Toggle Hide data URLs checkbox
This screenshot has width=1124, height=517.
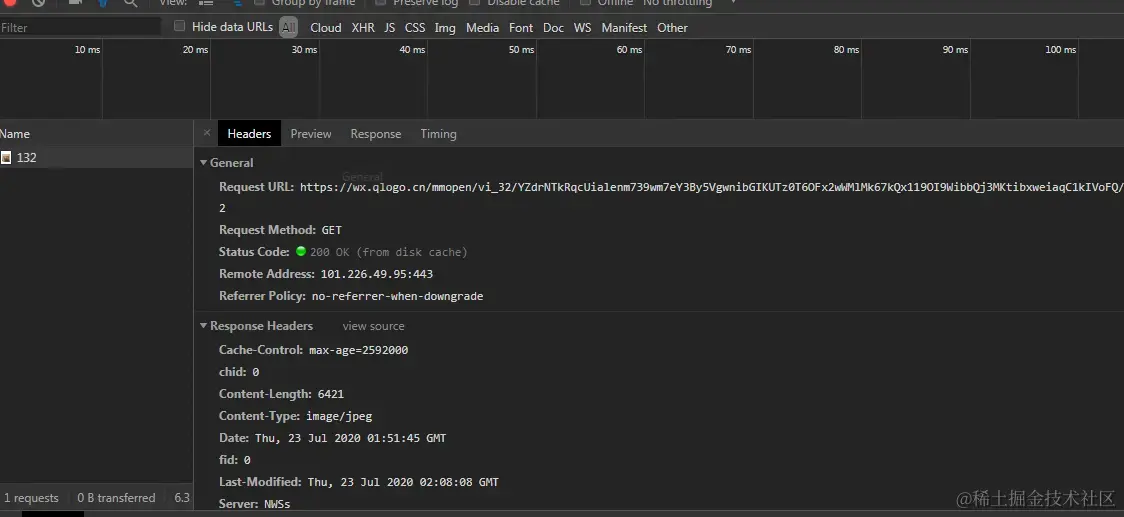tap(179, 26)
